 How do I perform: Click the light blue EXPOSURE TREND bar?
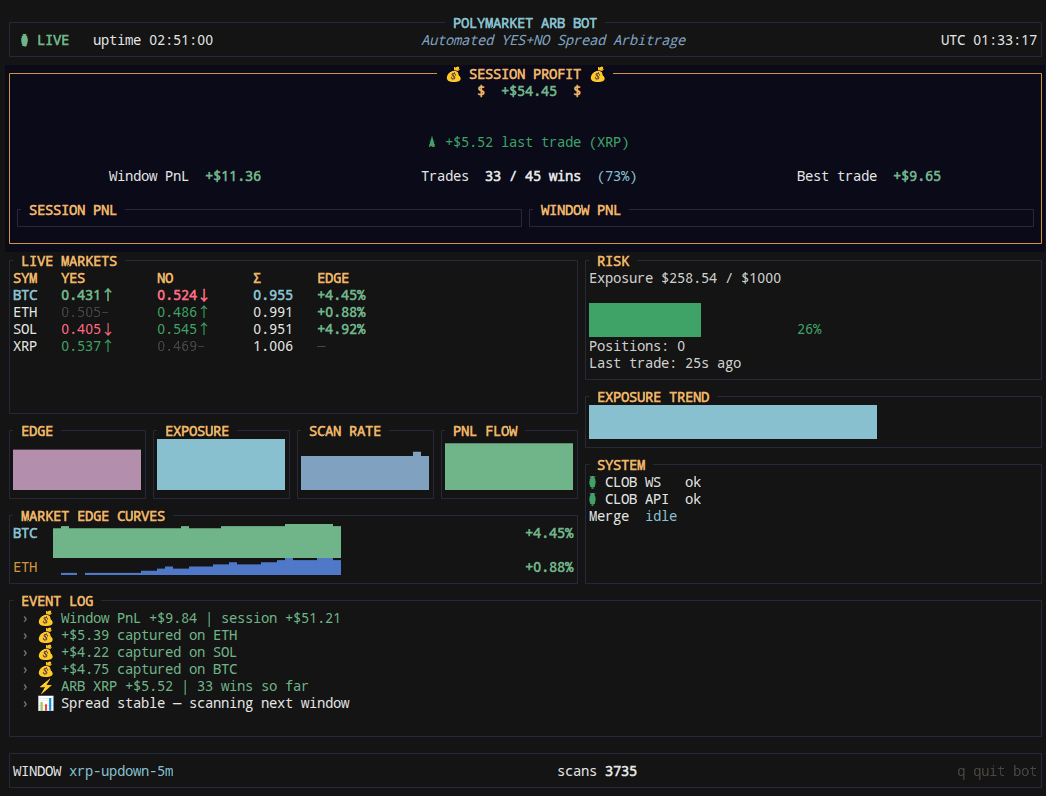[x=732, y=422]
